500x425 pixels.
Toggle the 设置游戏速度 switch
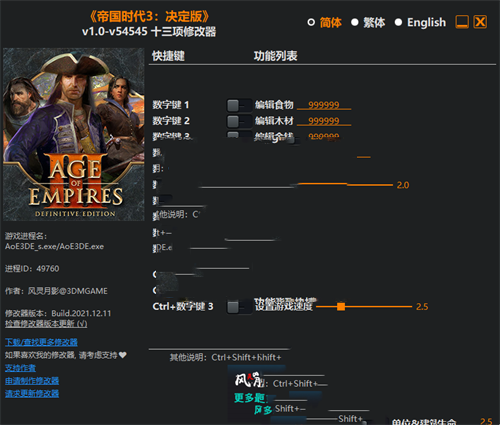click(239, 307)
